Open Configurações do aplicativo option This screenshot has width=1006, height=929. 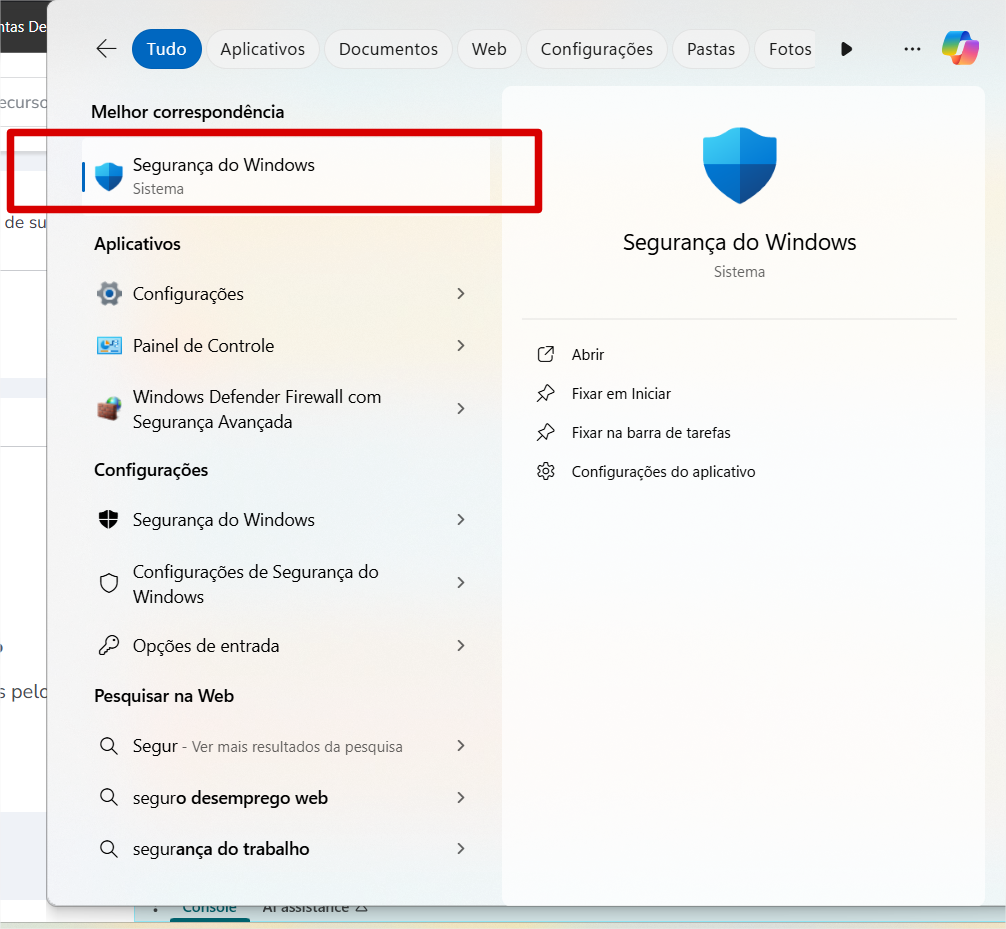663,472
